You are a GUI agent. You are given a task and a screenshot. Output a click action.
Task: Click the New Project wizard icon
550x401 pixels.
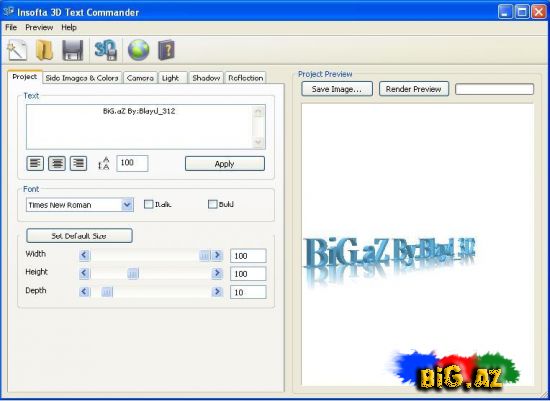click(x=17, y=50)
